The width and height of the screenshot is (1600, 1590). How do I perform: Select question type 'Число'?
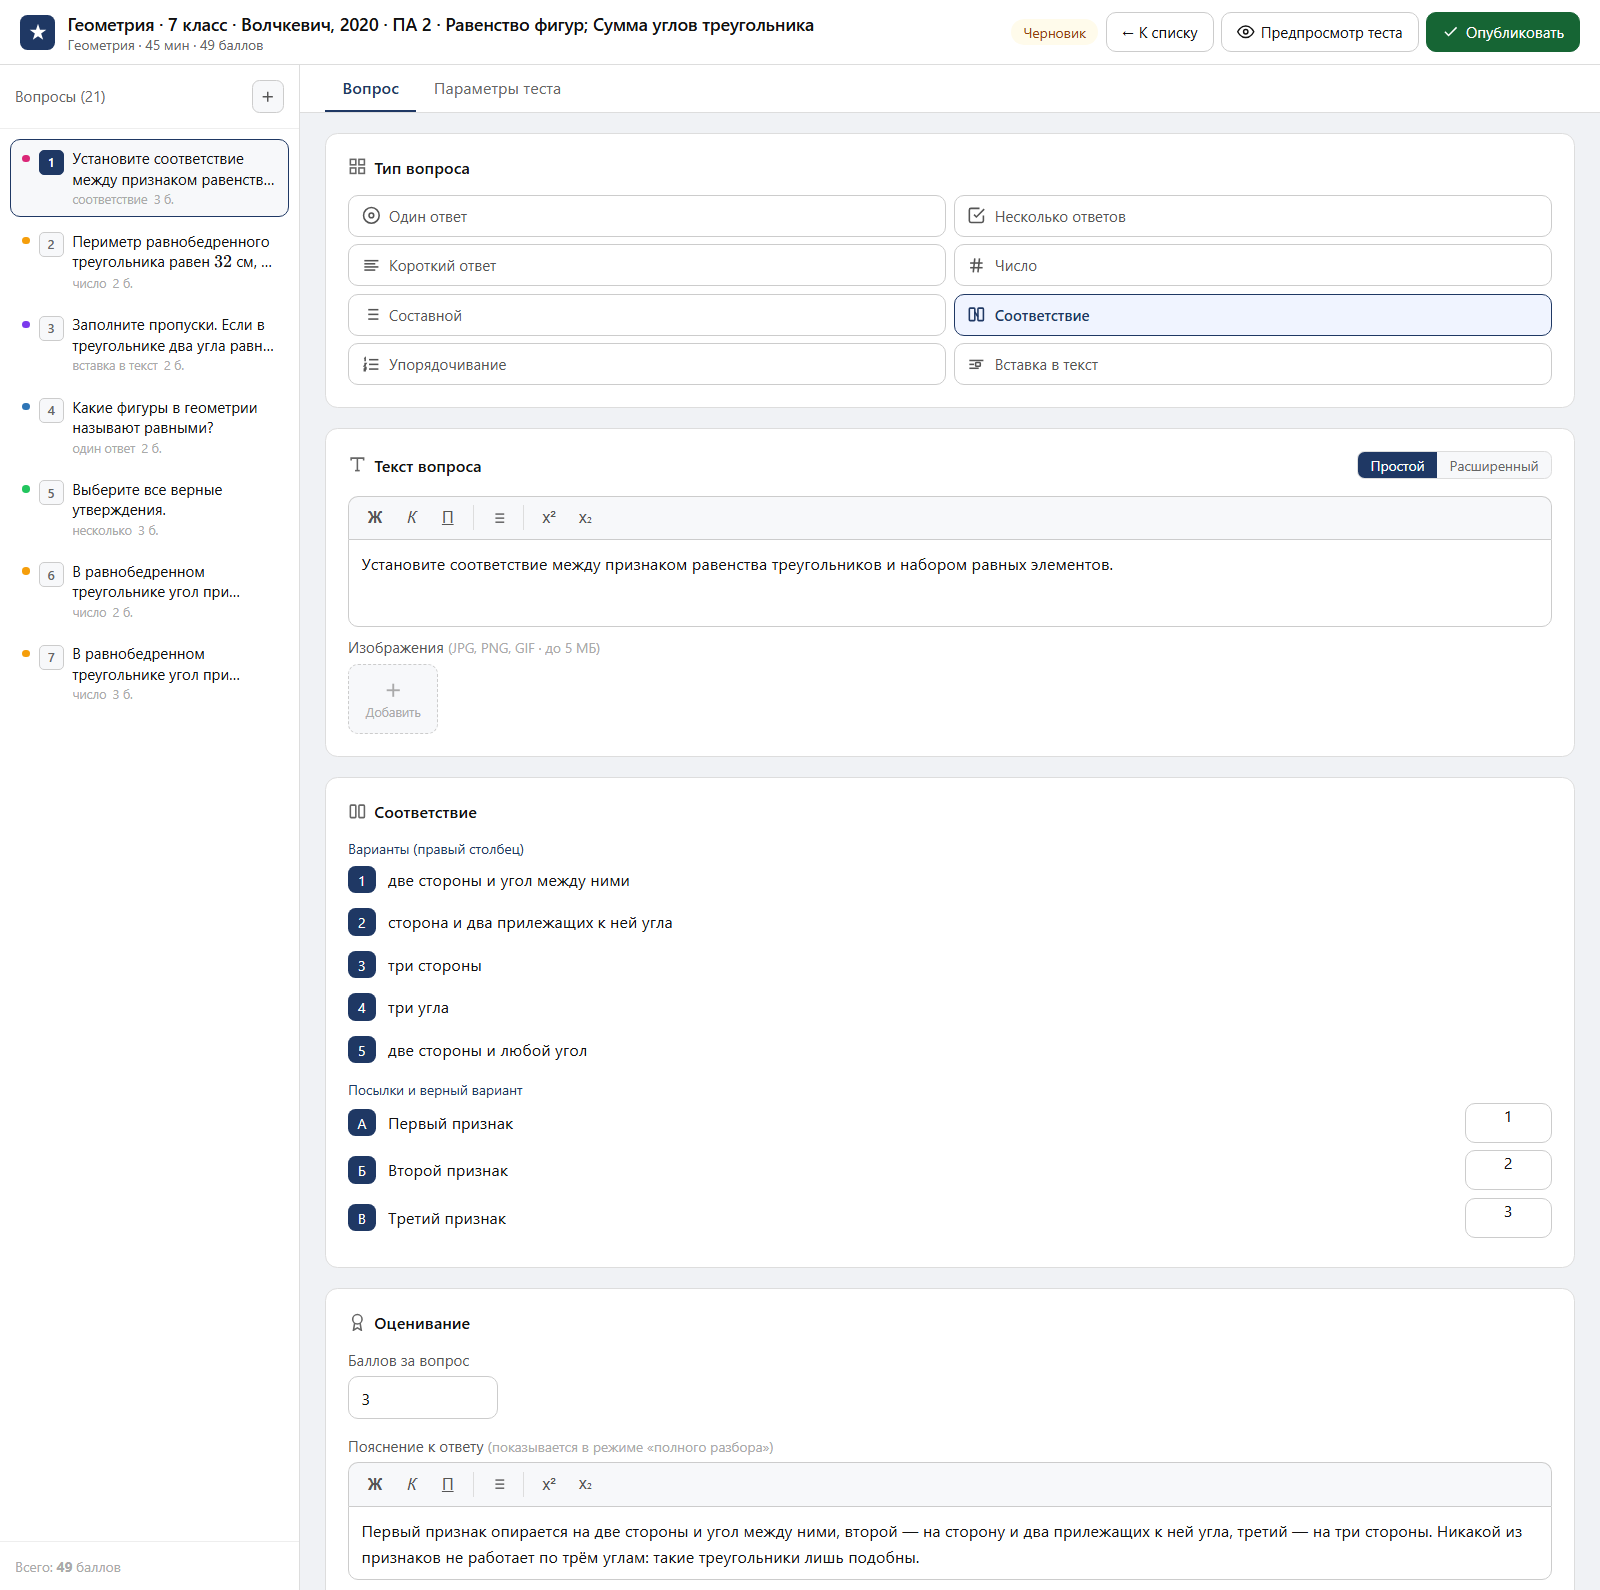[1253, 266]
